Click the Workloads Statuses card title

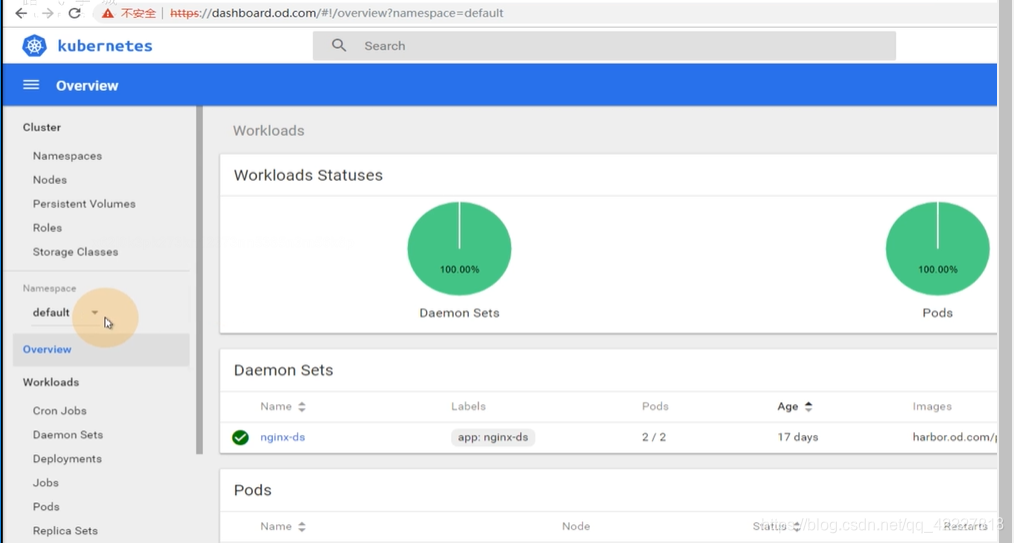pos(308,175)
